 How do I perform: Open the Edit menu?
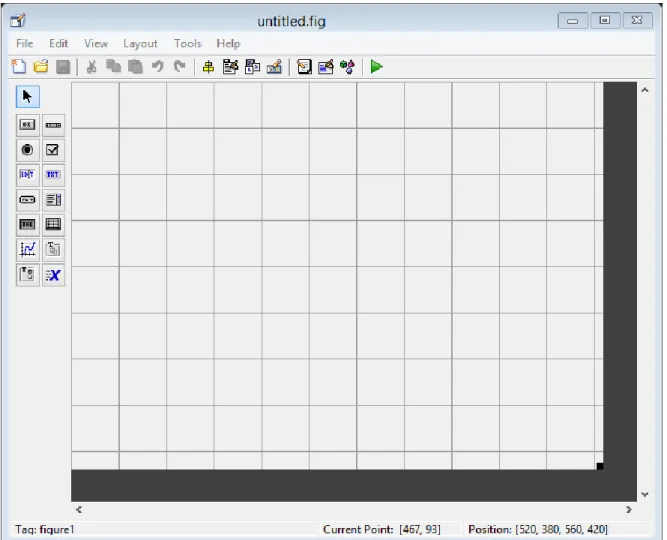tap(58, 43)
